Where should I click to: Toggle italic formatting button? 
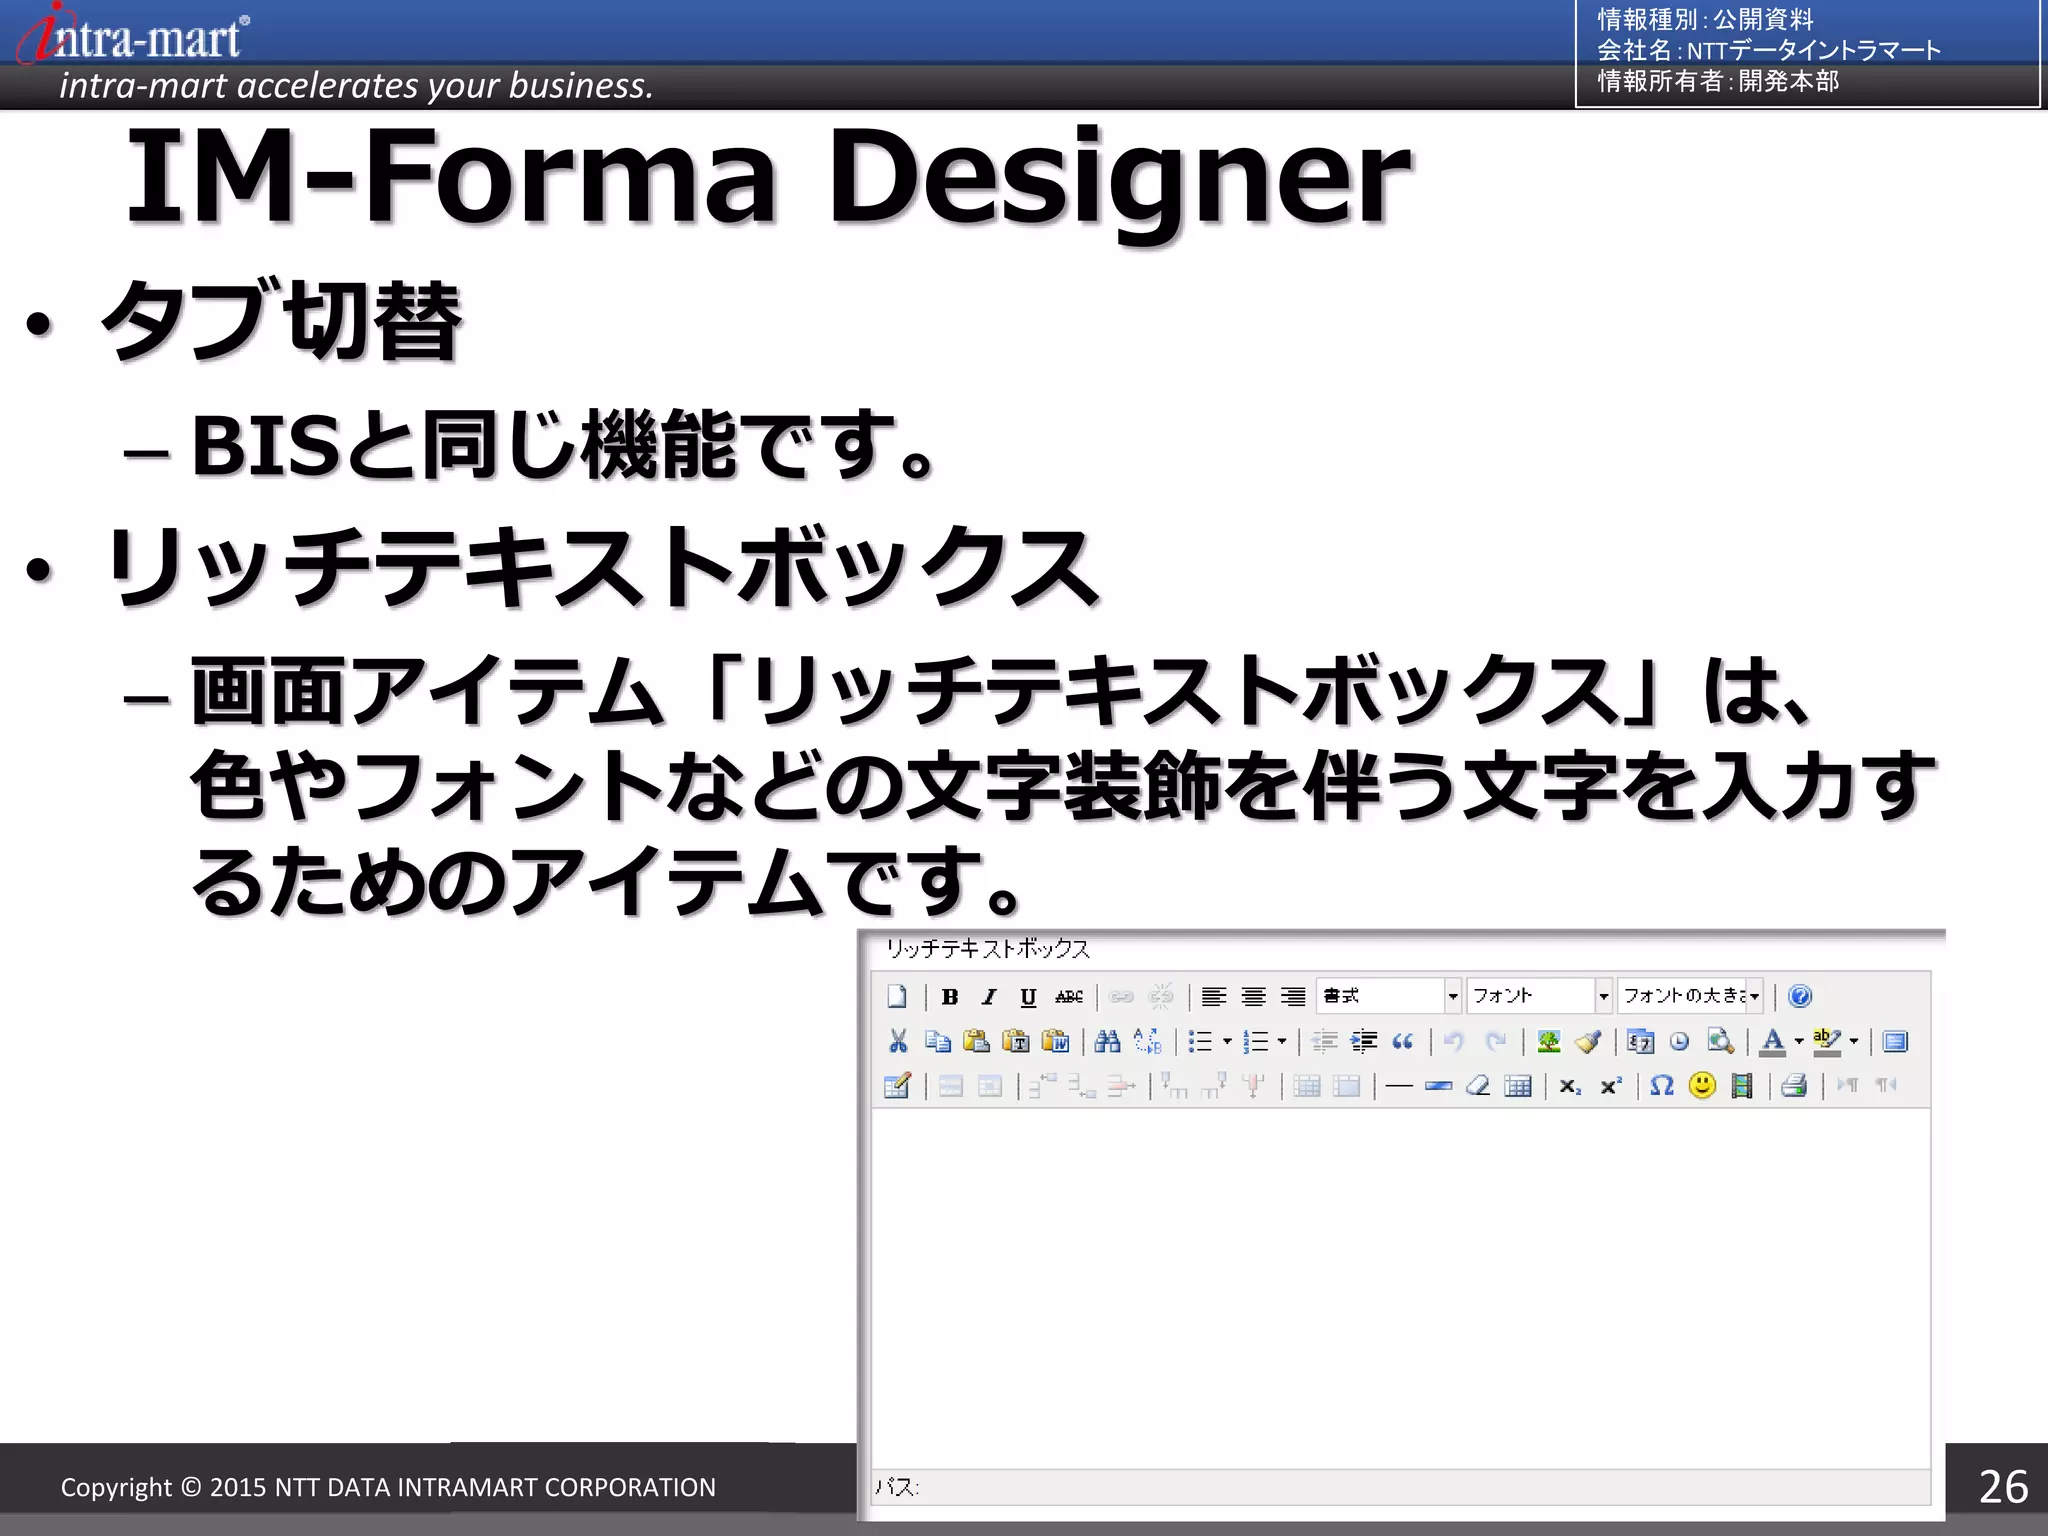coord(989,996)
